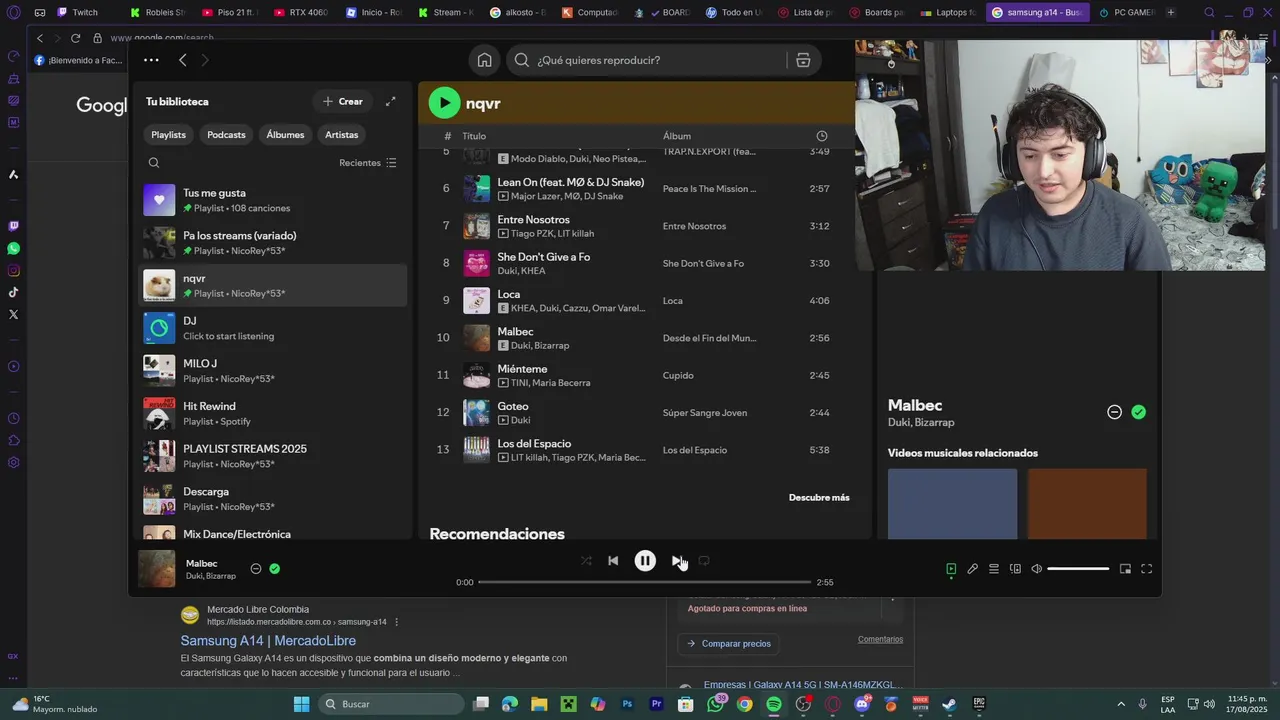Hide Malbec via minus icon in player bar
Image resolution: width=1280 pixels, height=720 pixels.
pos(256,569)
